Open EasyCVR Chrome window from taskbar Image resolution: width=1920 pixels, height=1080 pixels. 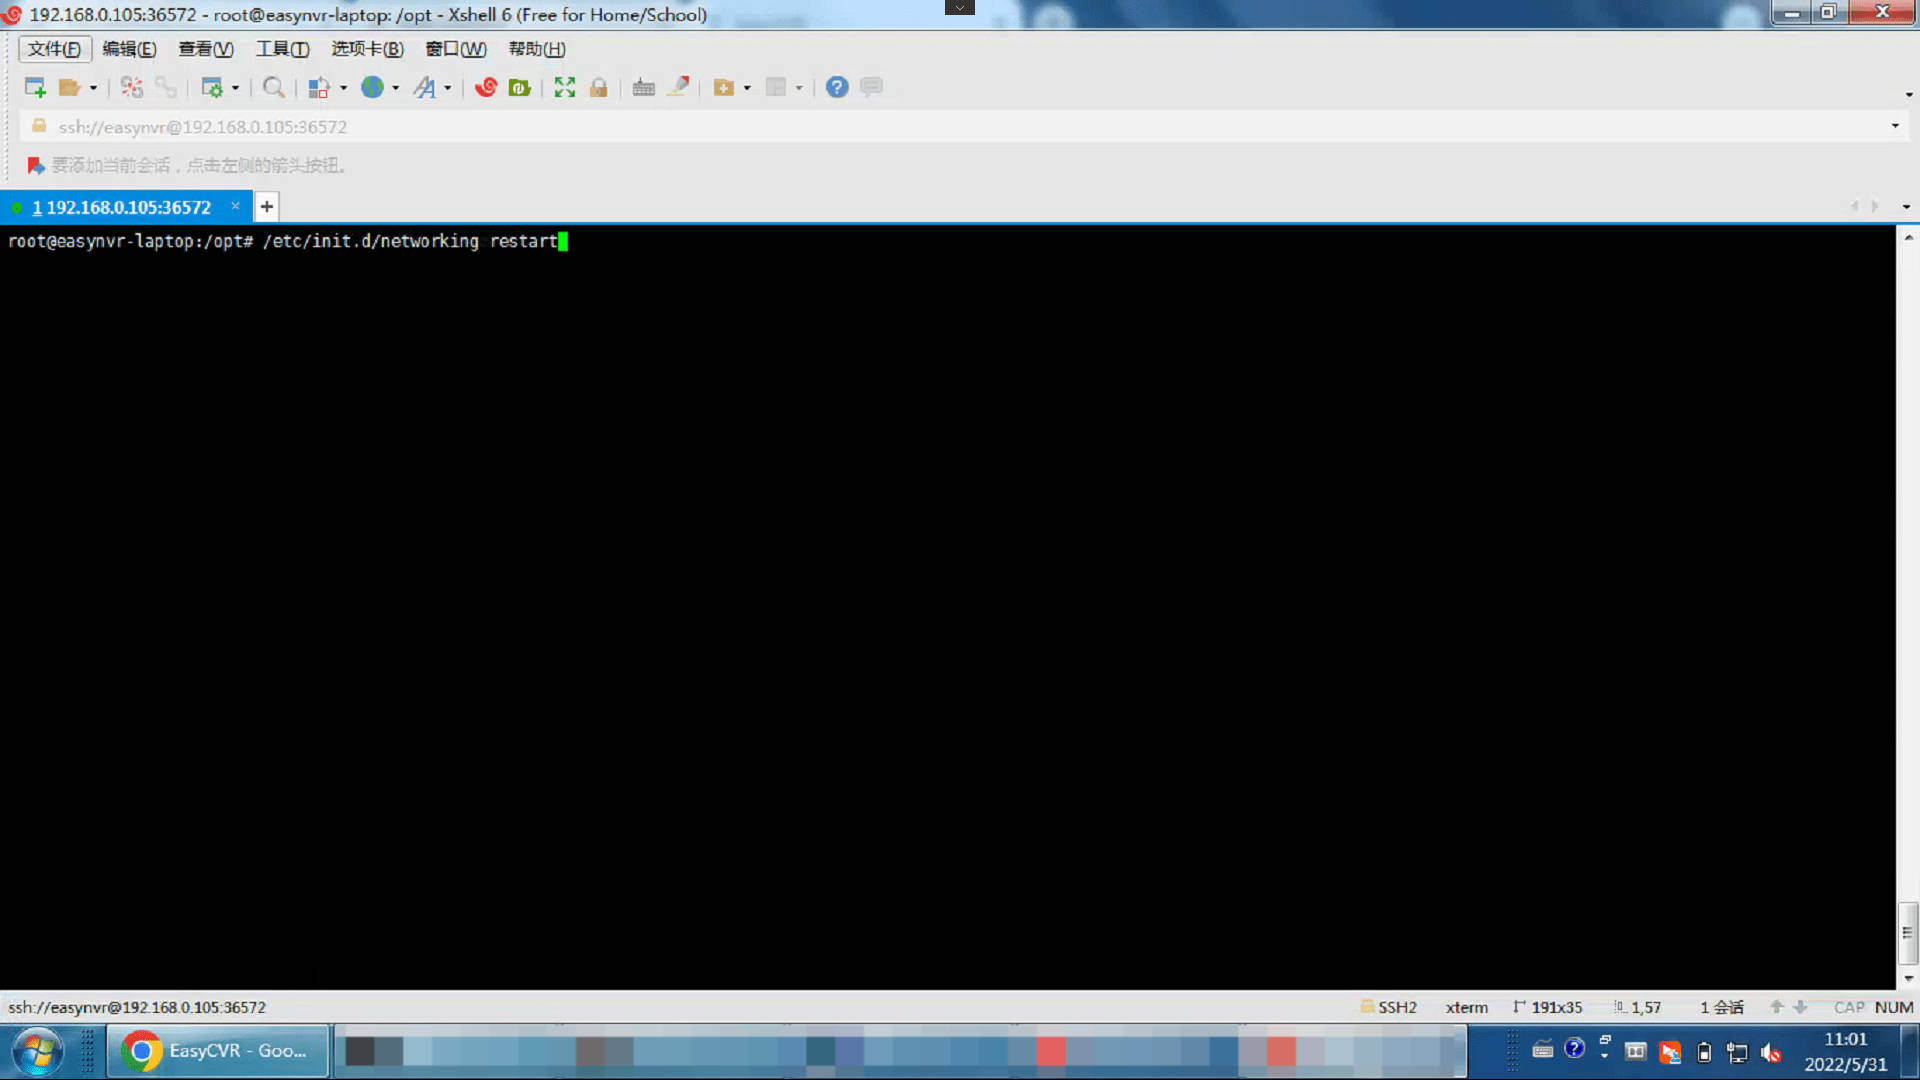[x=218, y=1051]
